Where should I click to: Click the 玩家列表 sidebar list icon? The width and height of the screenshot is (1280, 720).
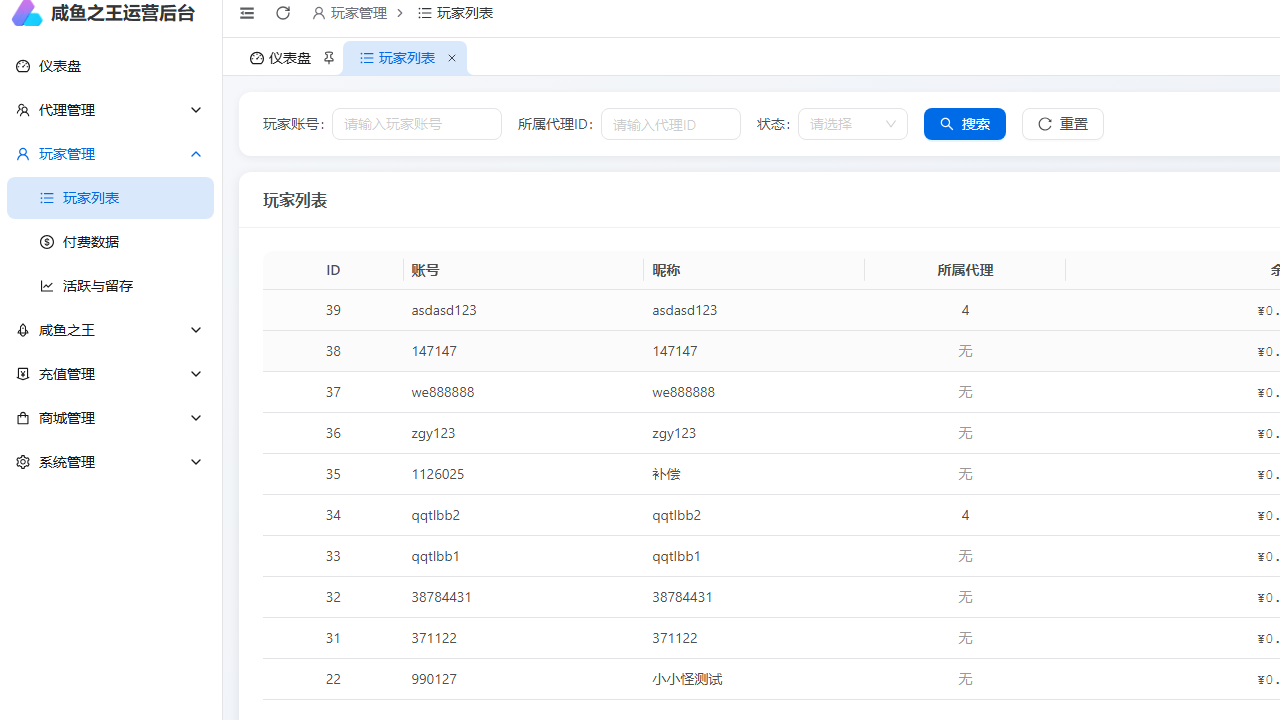(47, 198)
